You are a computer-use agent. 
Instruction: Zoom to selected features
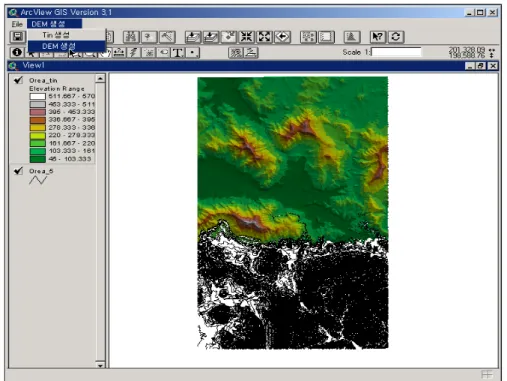229,37
